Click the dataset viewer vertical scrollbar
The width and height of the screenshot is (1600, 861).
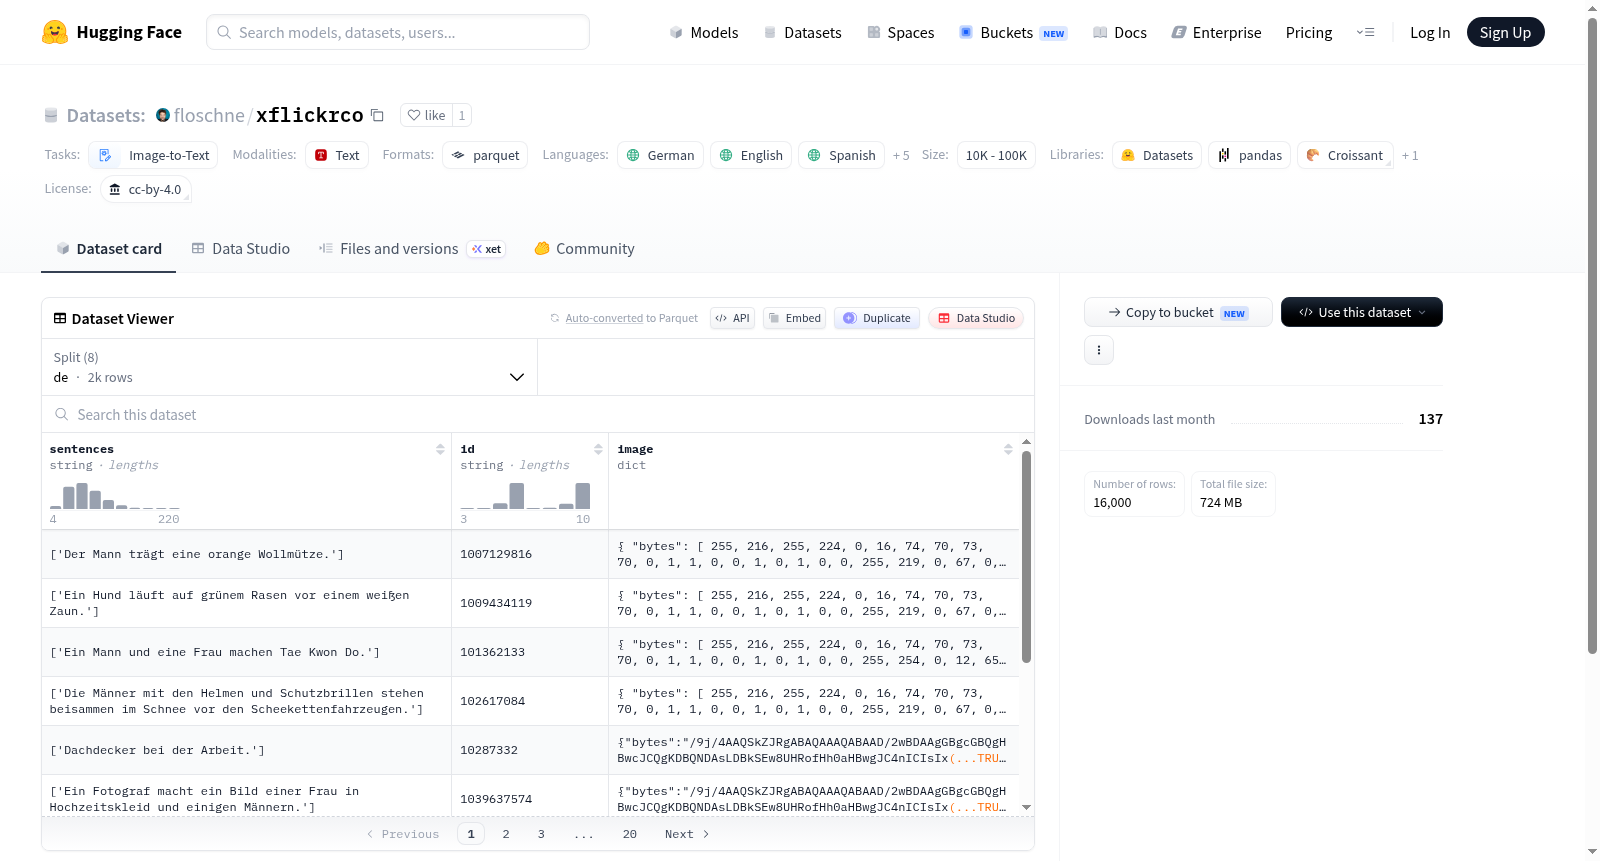click(x=1026, y=556)
